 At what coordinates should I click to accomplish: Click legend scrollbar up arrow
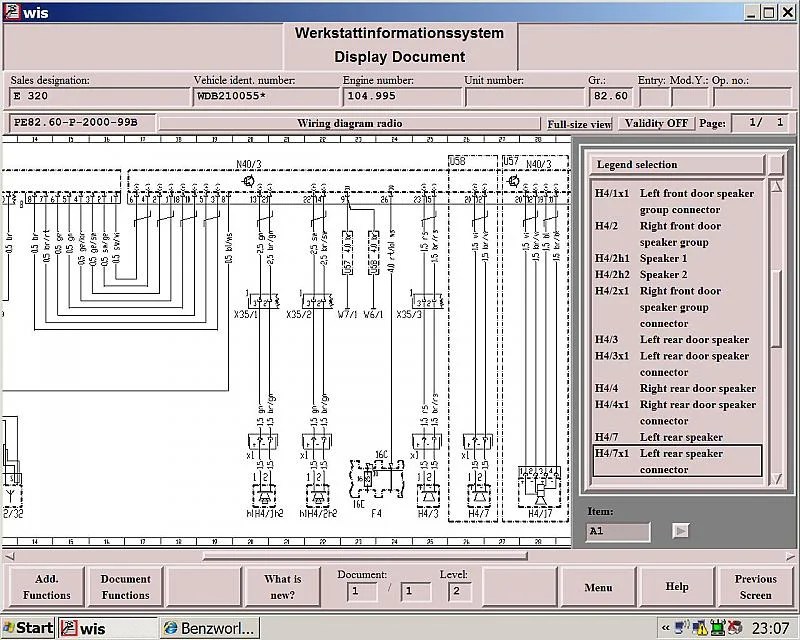776,186
